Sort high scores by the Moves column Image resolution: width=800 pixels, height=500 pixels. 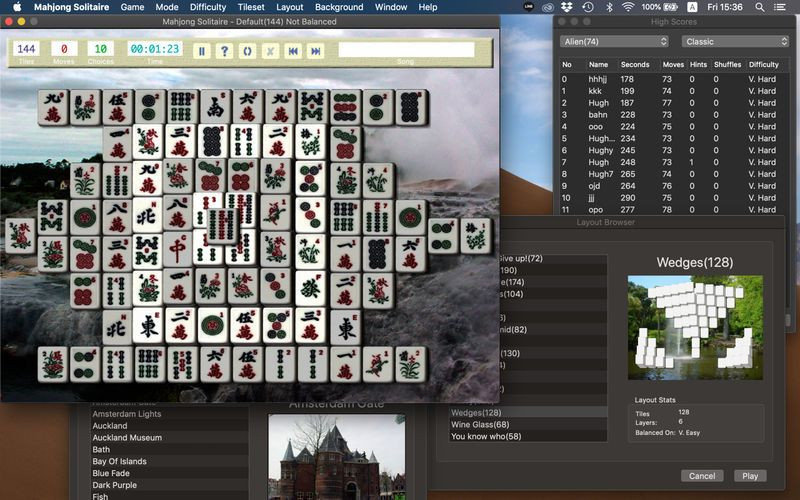coord(673,65)
